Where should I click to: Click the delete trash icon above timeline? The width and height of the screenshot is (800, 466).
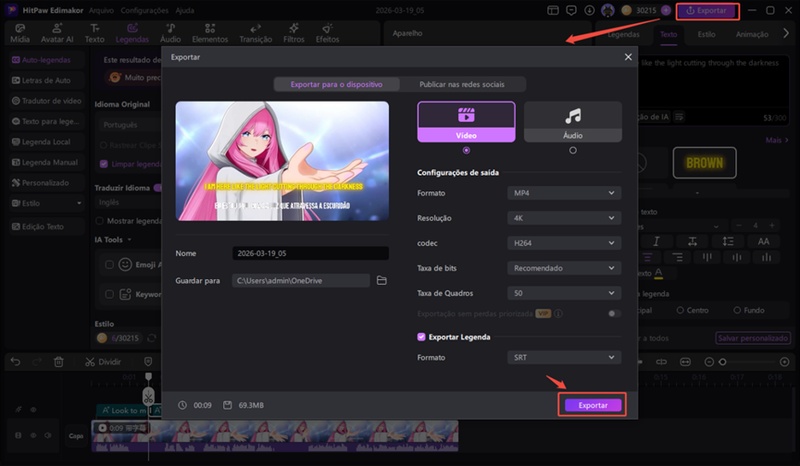tap(59, 361)
